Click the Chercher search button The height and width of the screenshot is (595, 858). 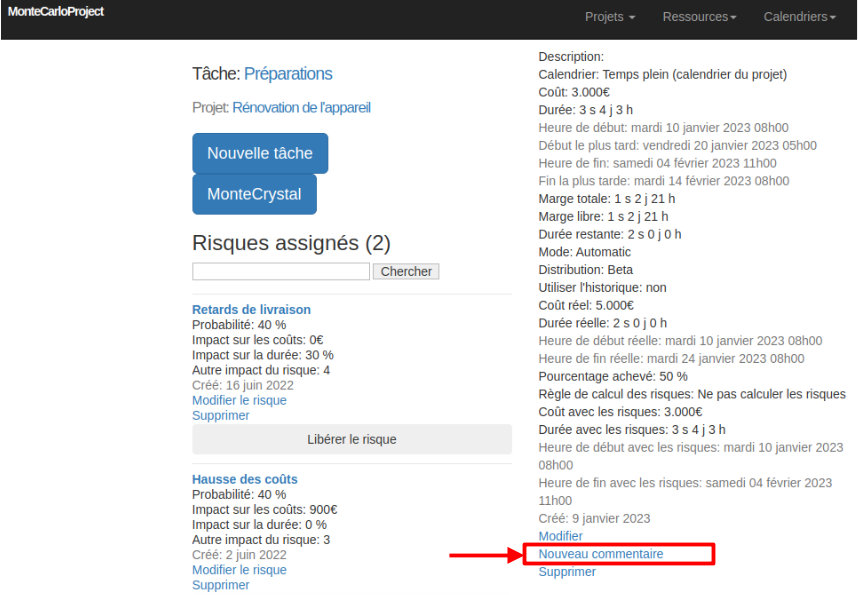point(405,271)
